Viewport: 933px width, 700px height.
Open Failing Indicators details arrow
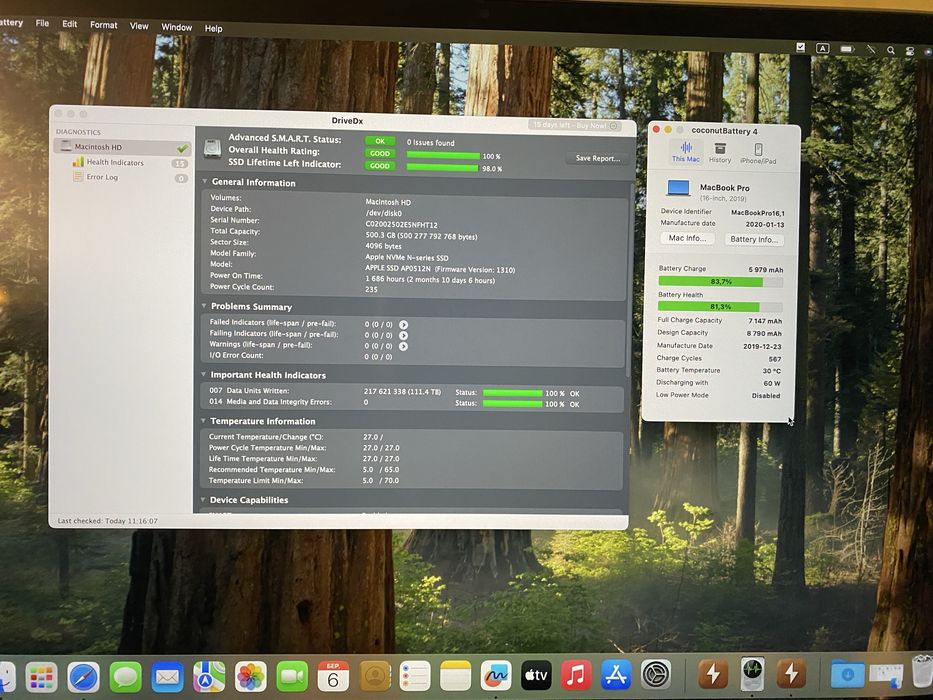403,335
